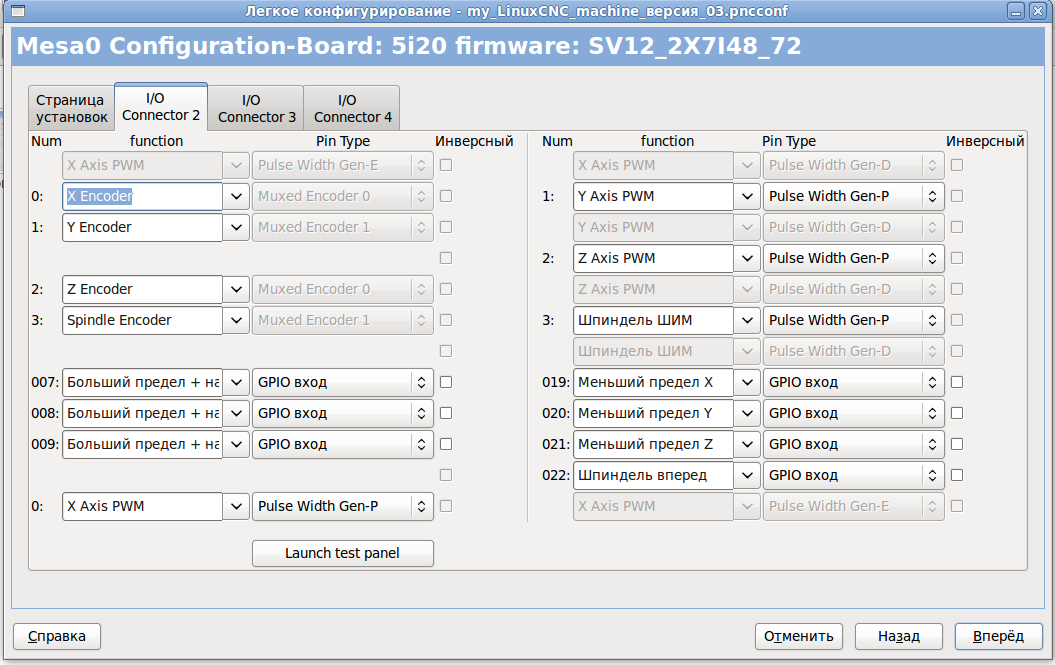Change pin type of GPIO вход for pin 008
The width and height of the screenshot is (1055, 665).
click(x=342, y=413)
